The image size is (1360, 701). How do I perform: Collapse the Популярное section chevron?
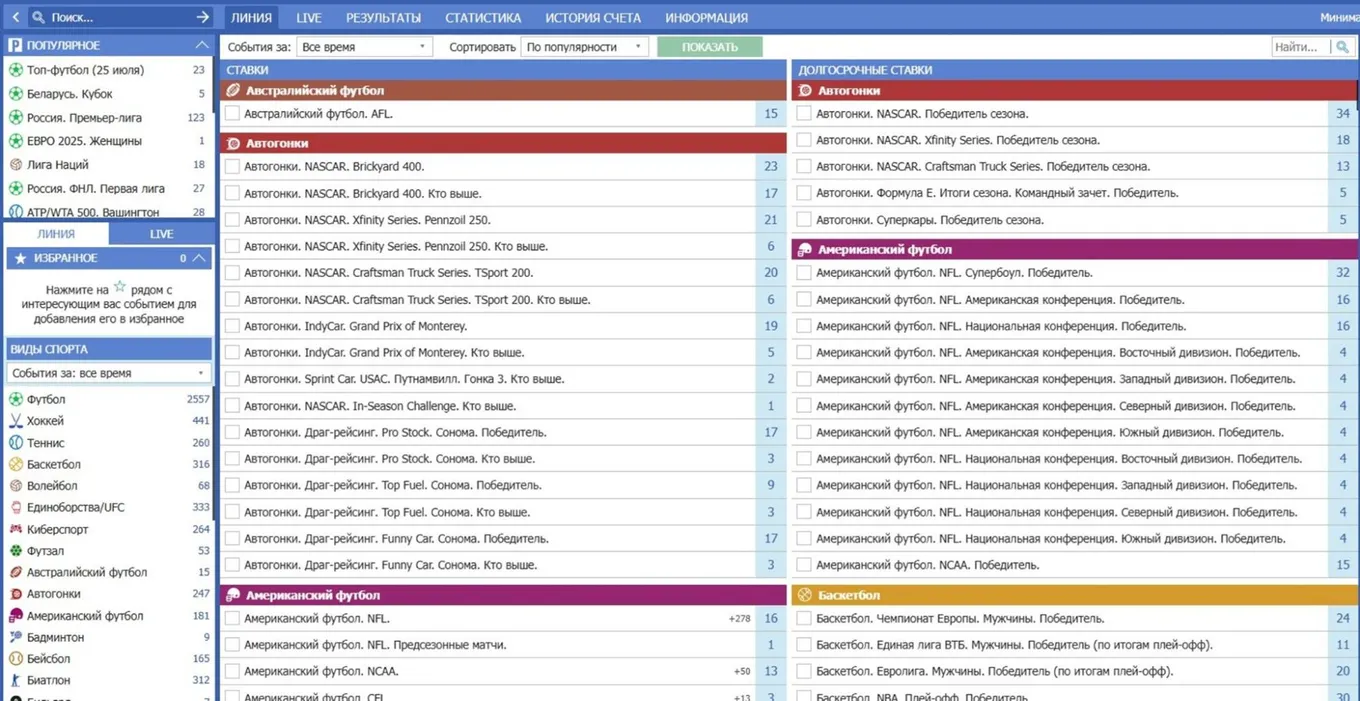pos(201,45)
